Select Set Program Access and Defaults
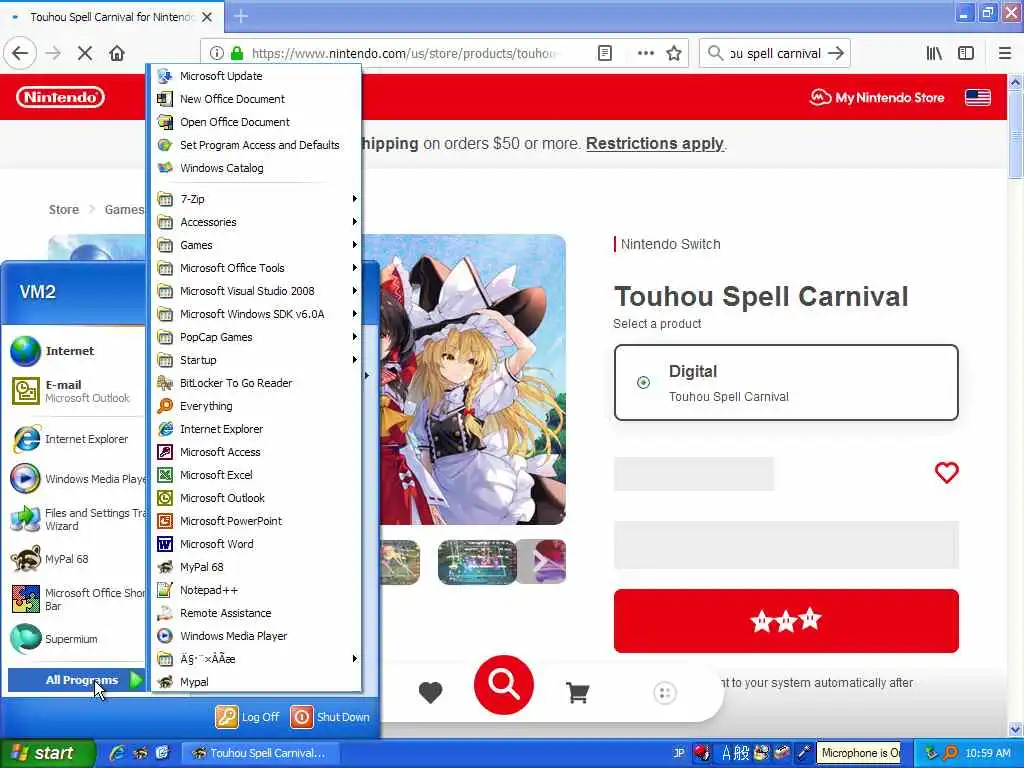Screen dimensions: 1024x768 pos(257,145)
